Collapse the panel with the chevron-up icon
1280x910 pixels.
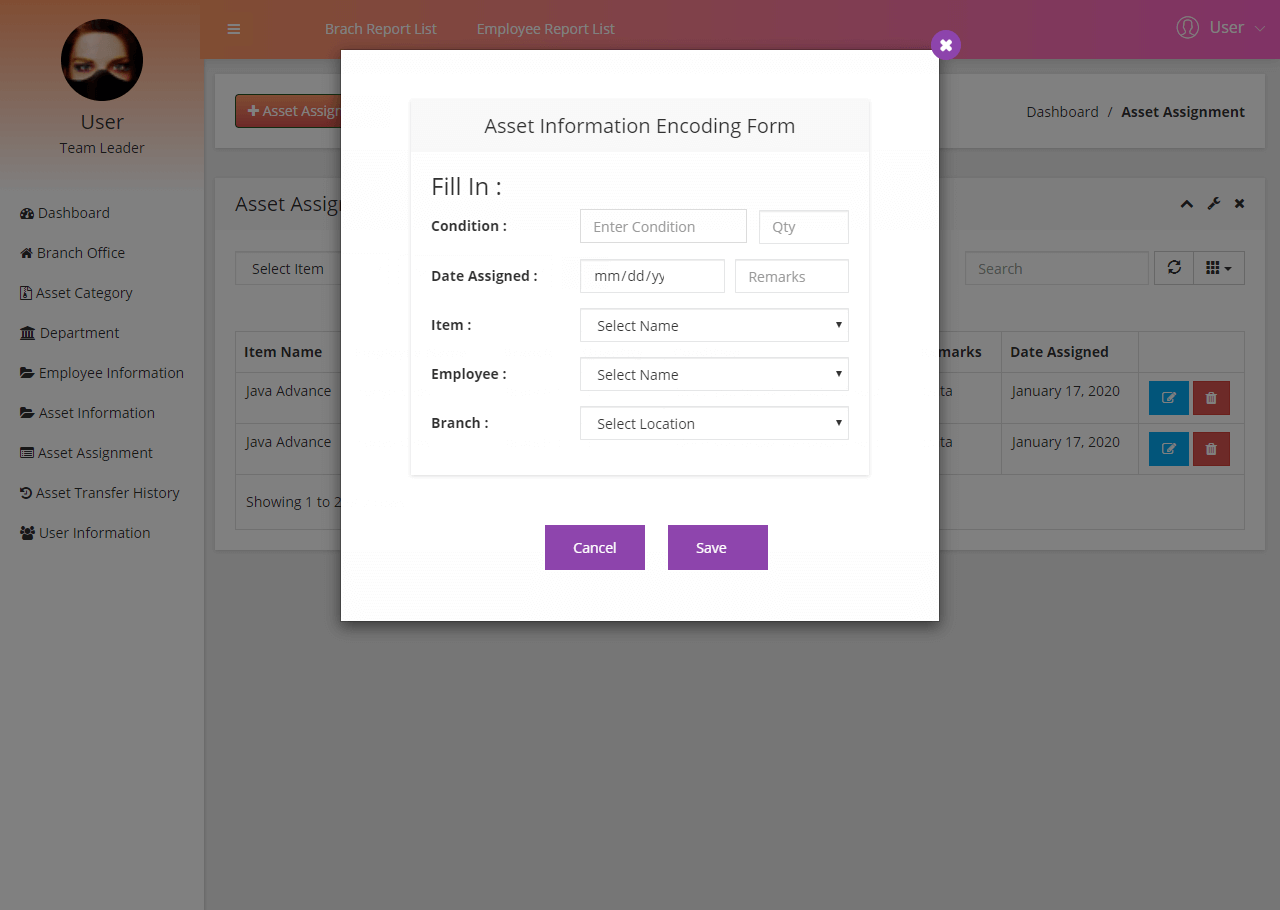[1186, 204]
